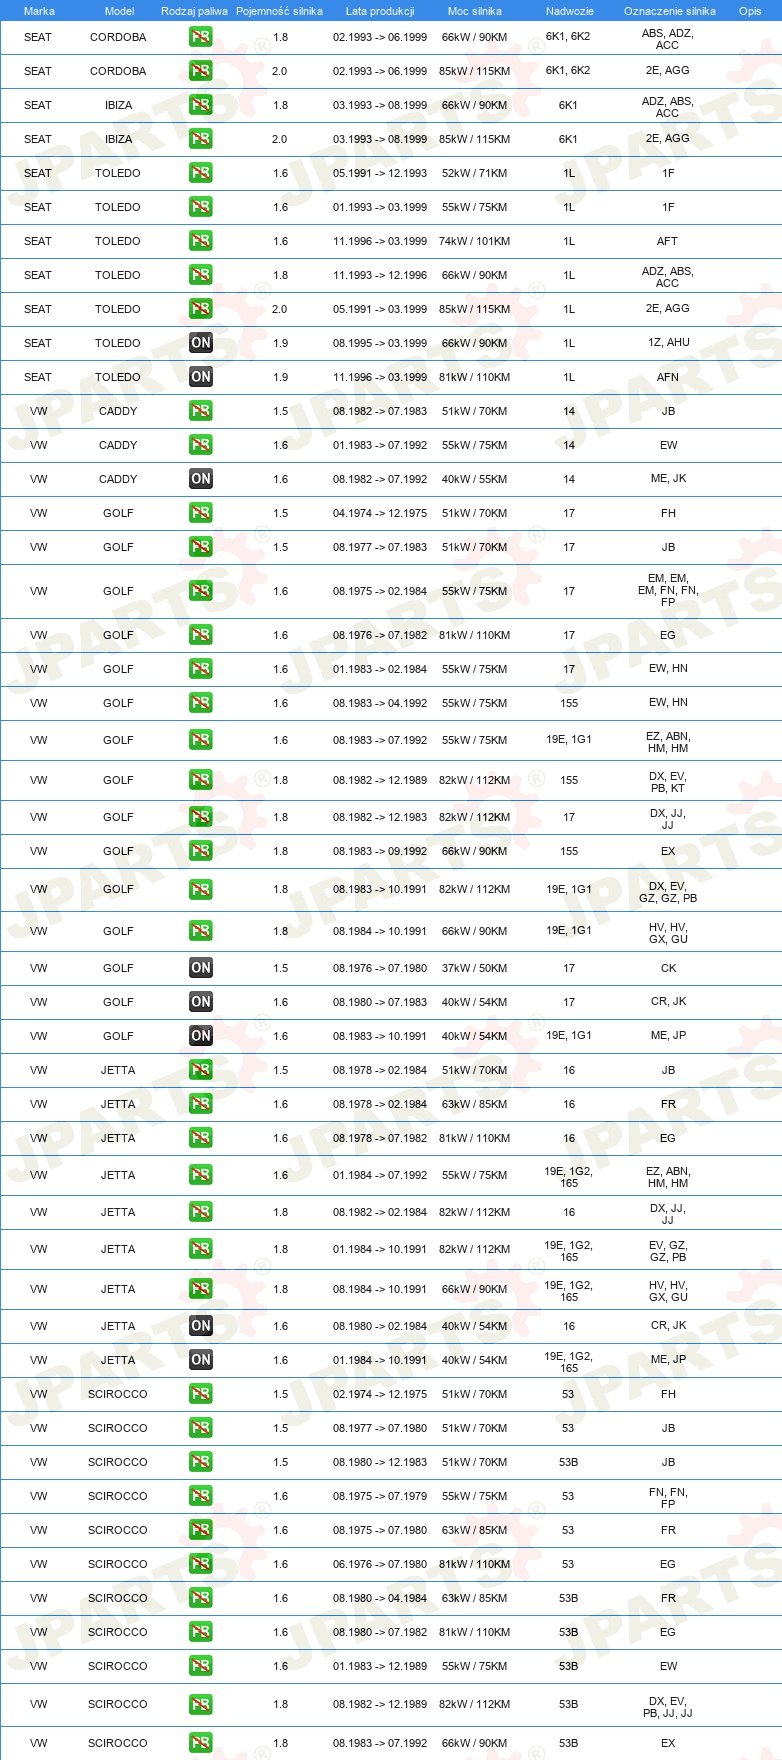The width and height of the screenshot is (782, 1760).
Task: Click petrol icon in VW SCIROCCO EX row
Action: point(201,1743)
